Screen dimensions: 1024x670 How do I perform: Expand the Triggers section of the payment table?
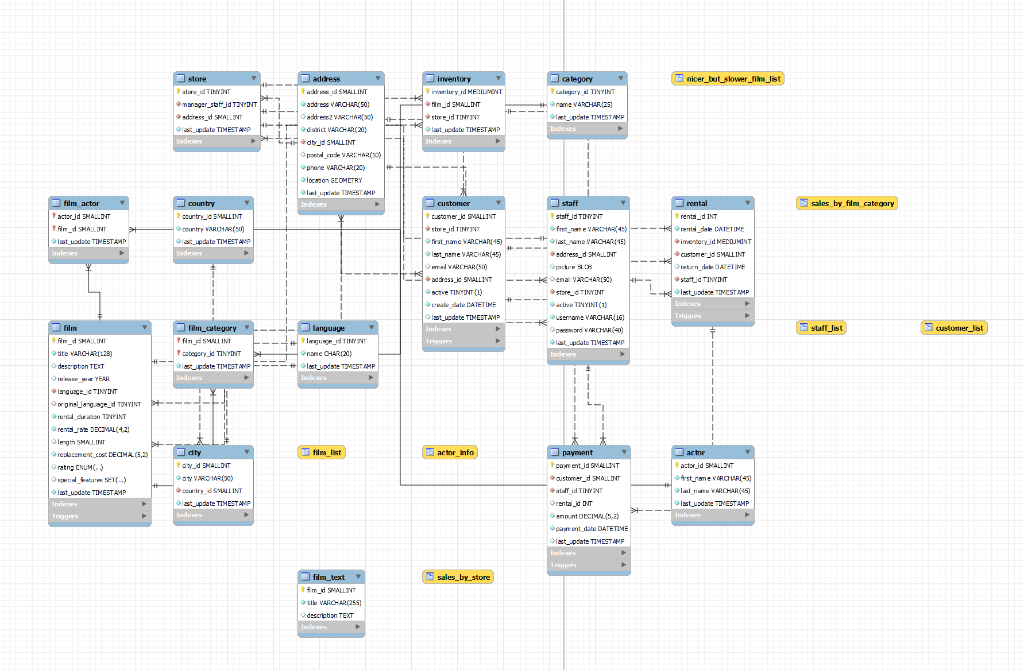(x=588, y=564)
